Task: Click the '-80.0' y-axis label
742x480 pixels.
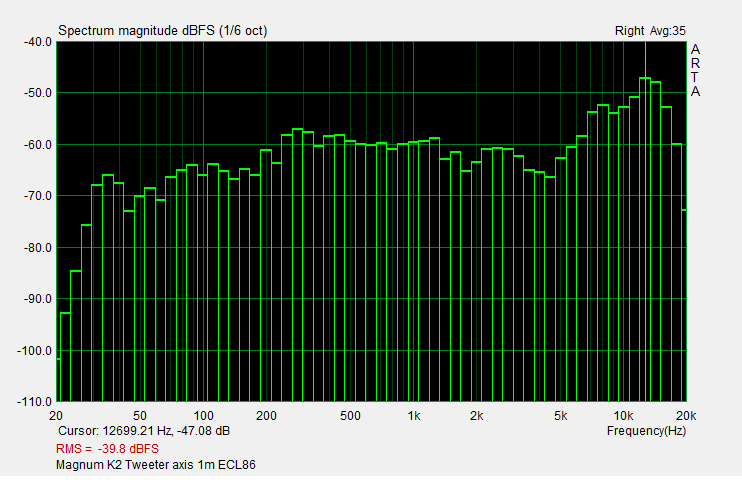Action: click(37, 248)
